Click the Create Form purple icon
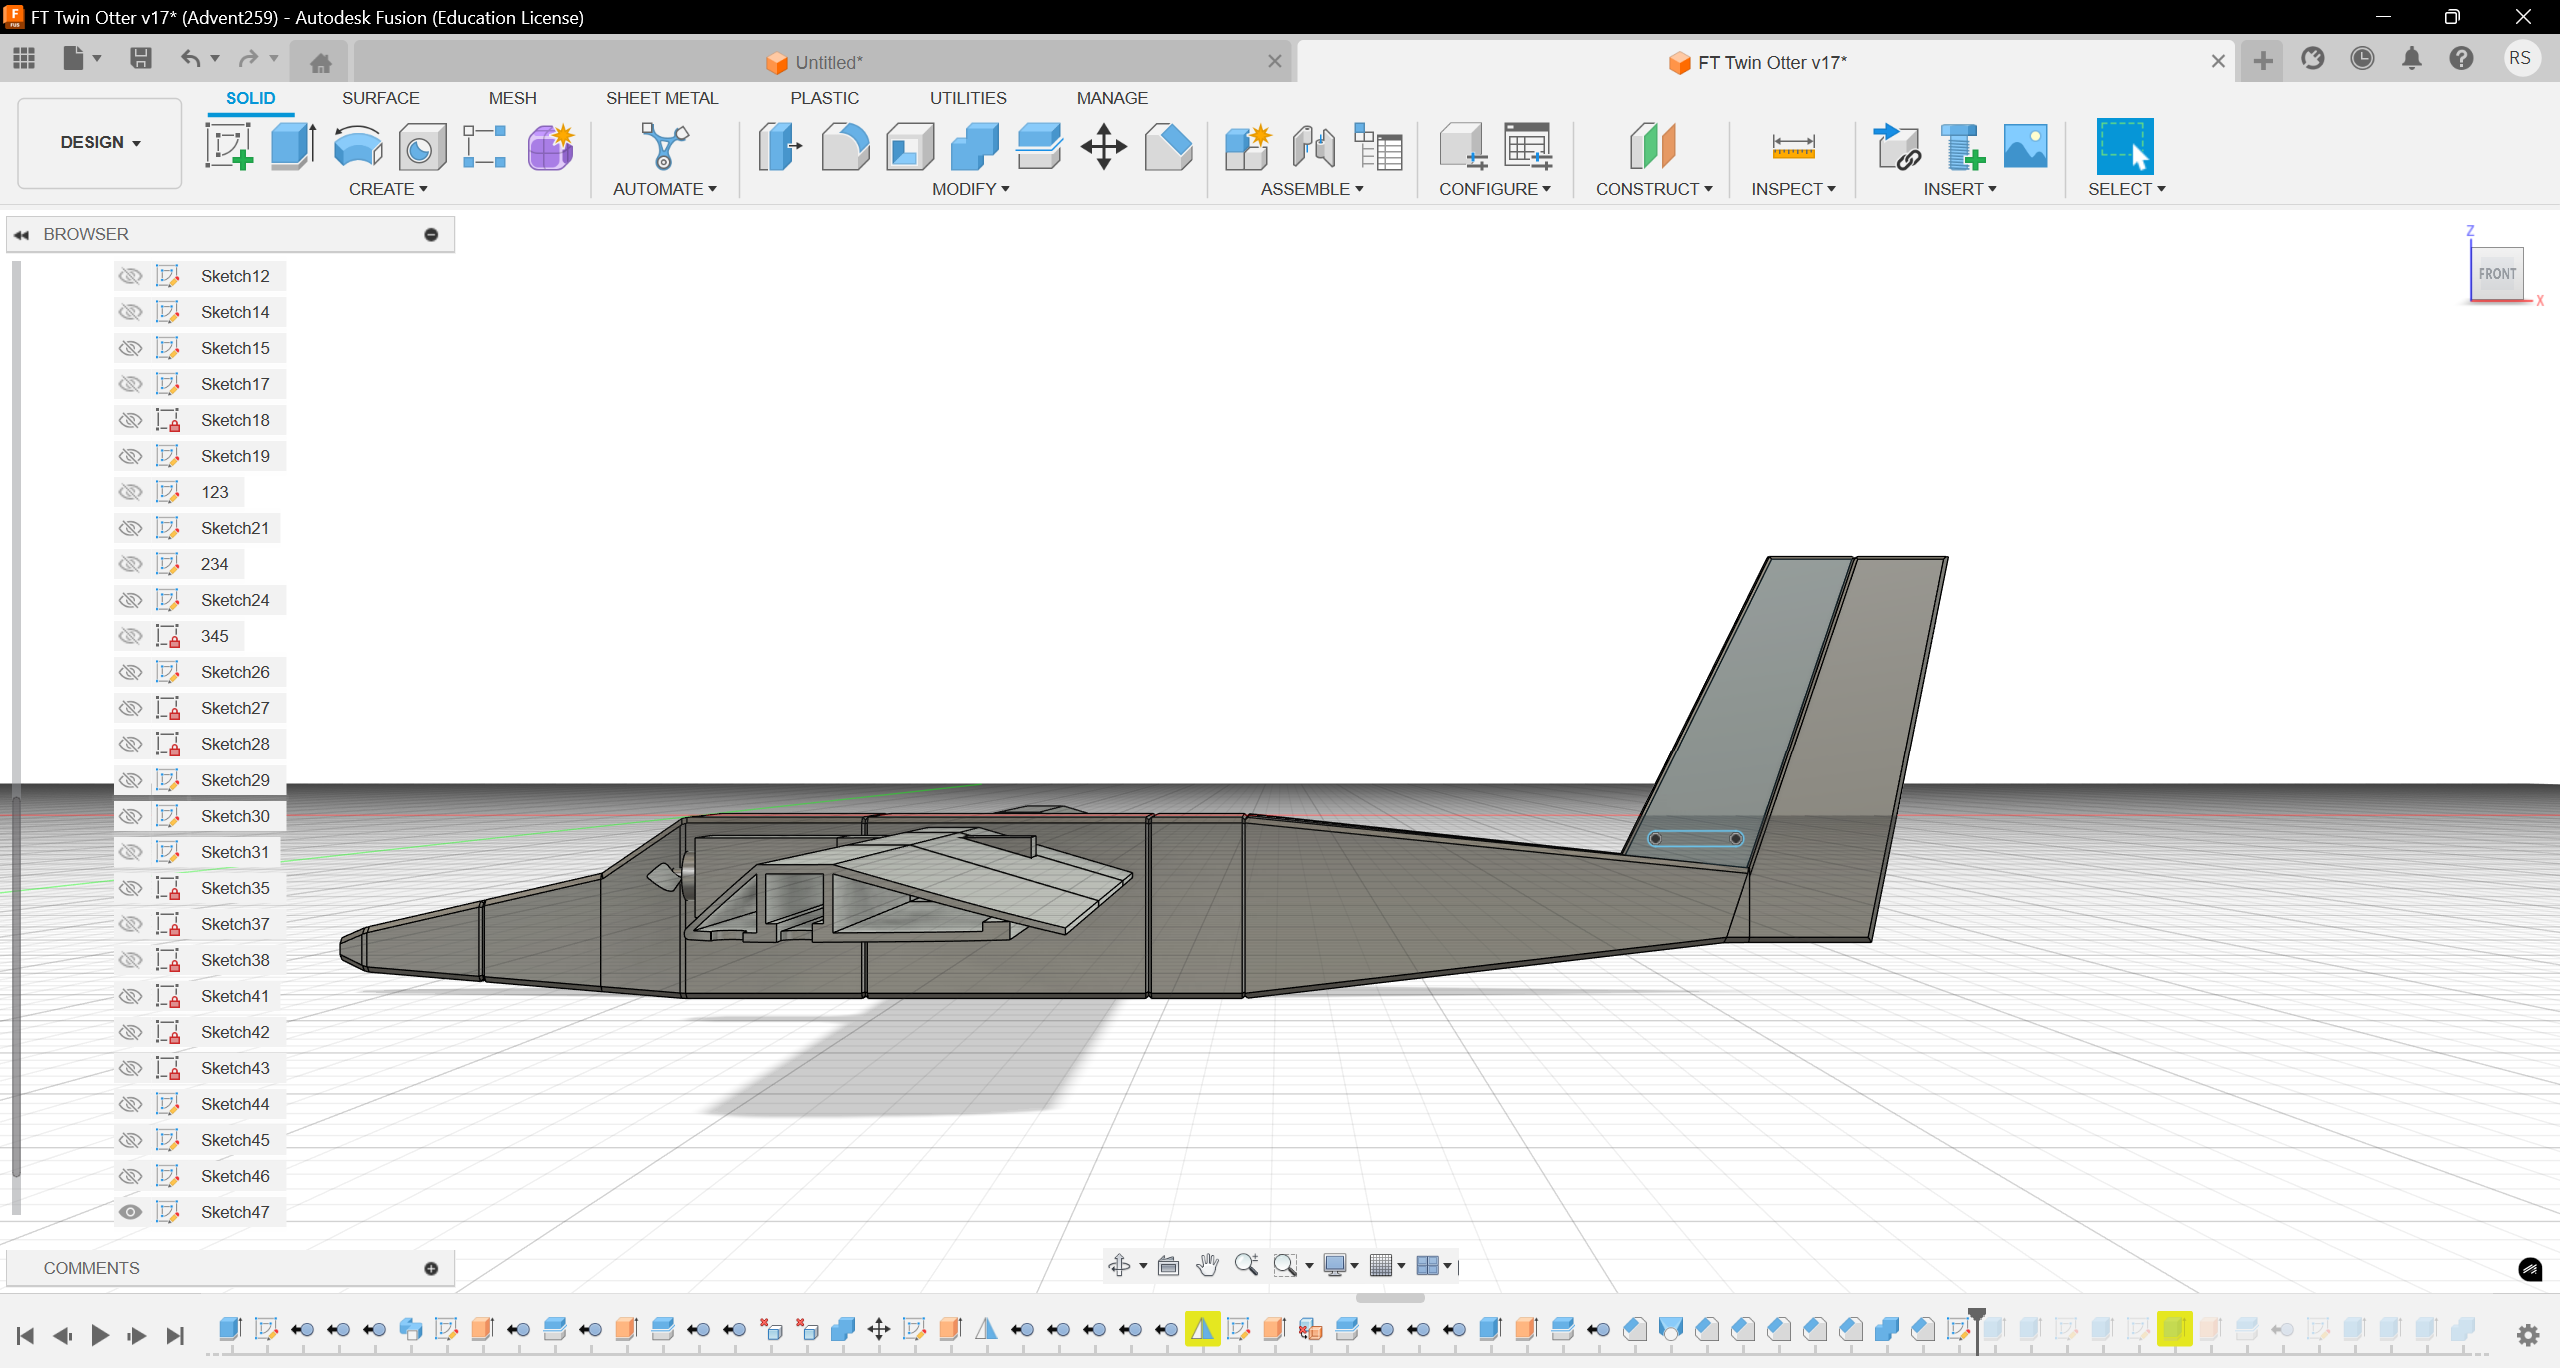Image resolution: width=2560 pixels, height=1368 pixels. pyautogui.click(x=550, y=146)
